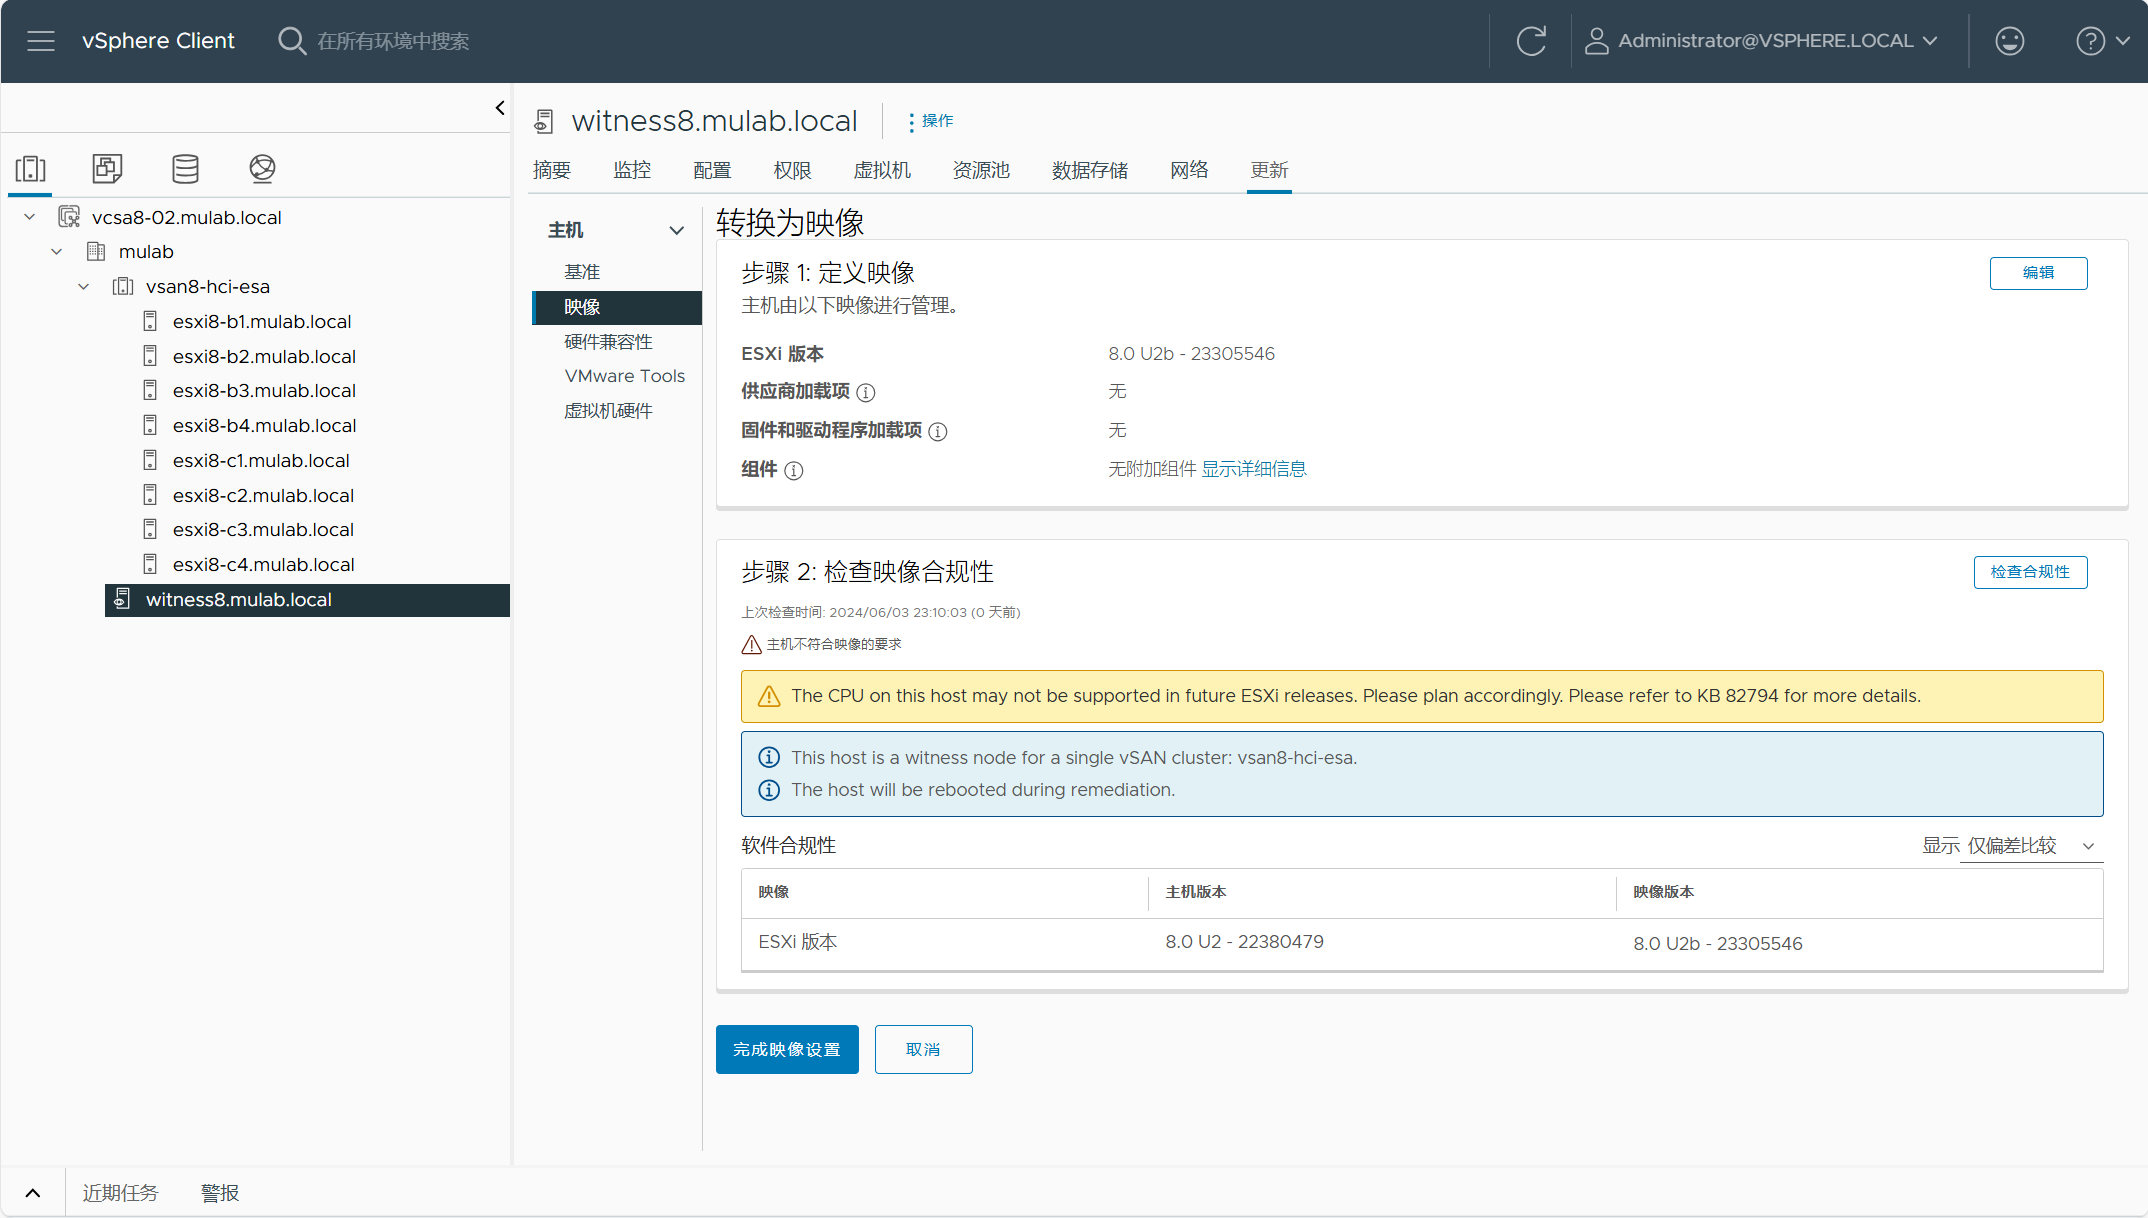Click the vCenter icon for vcsa8-02.mulab.local
Viewport: 2148px width, 1218px height.
coord(69,217)
